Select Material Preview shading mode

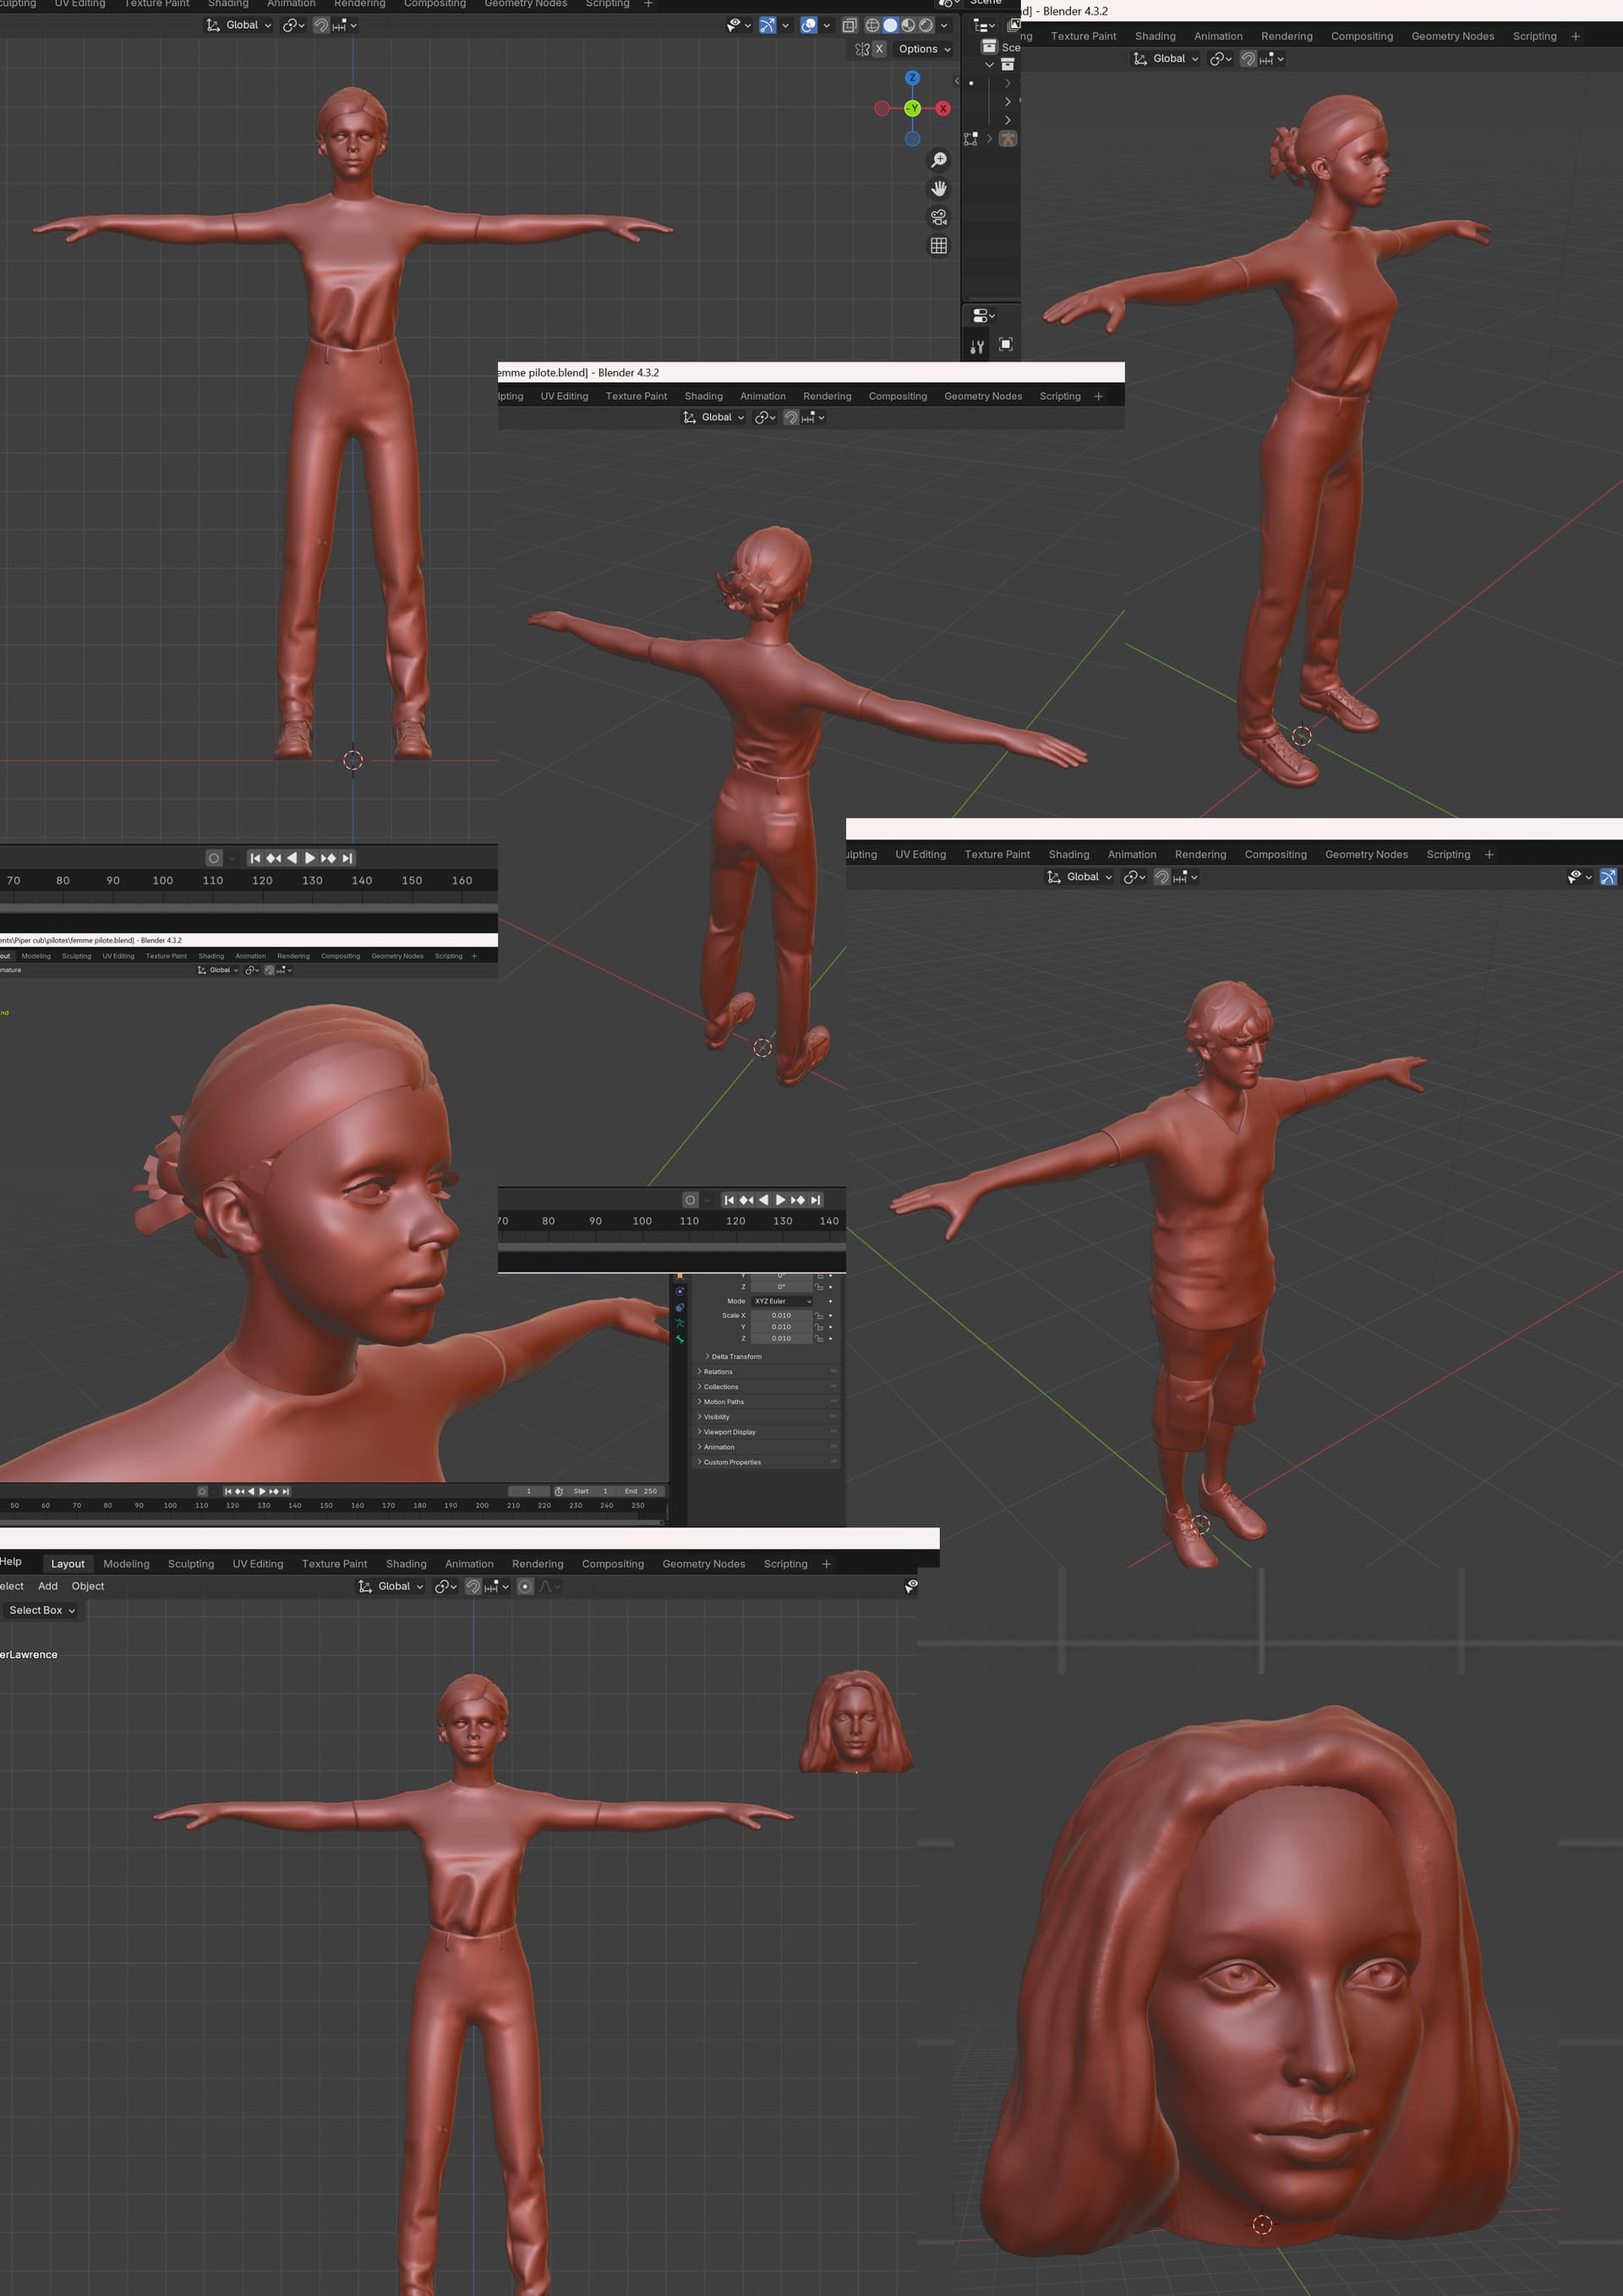pos(908,25)
